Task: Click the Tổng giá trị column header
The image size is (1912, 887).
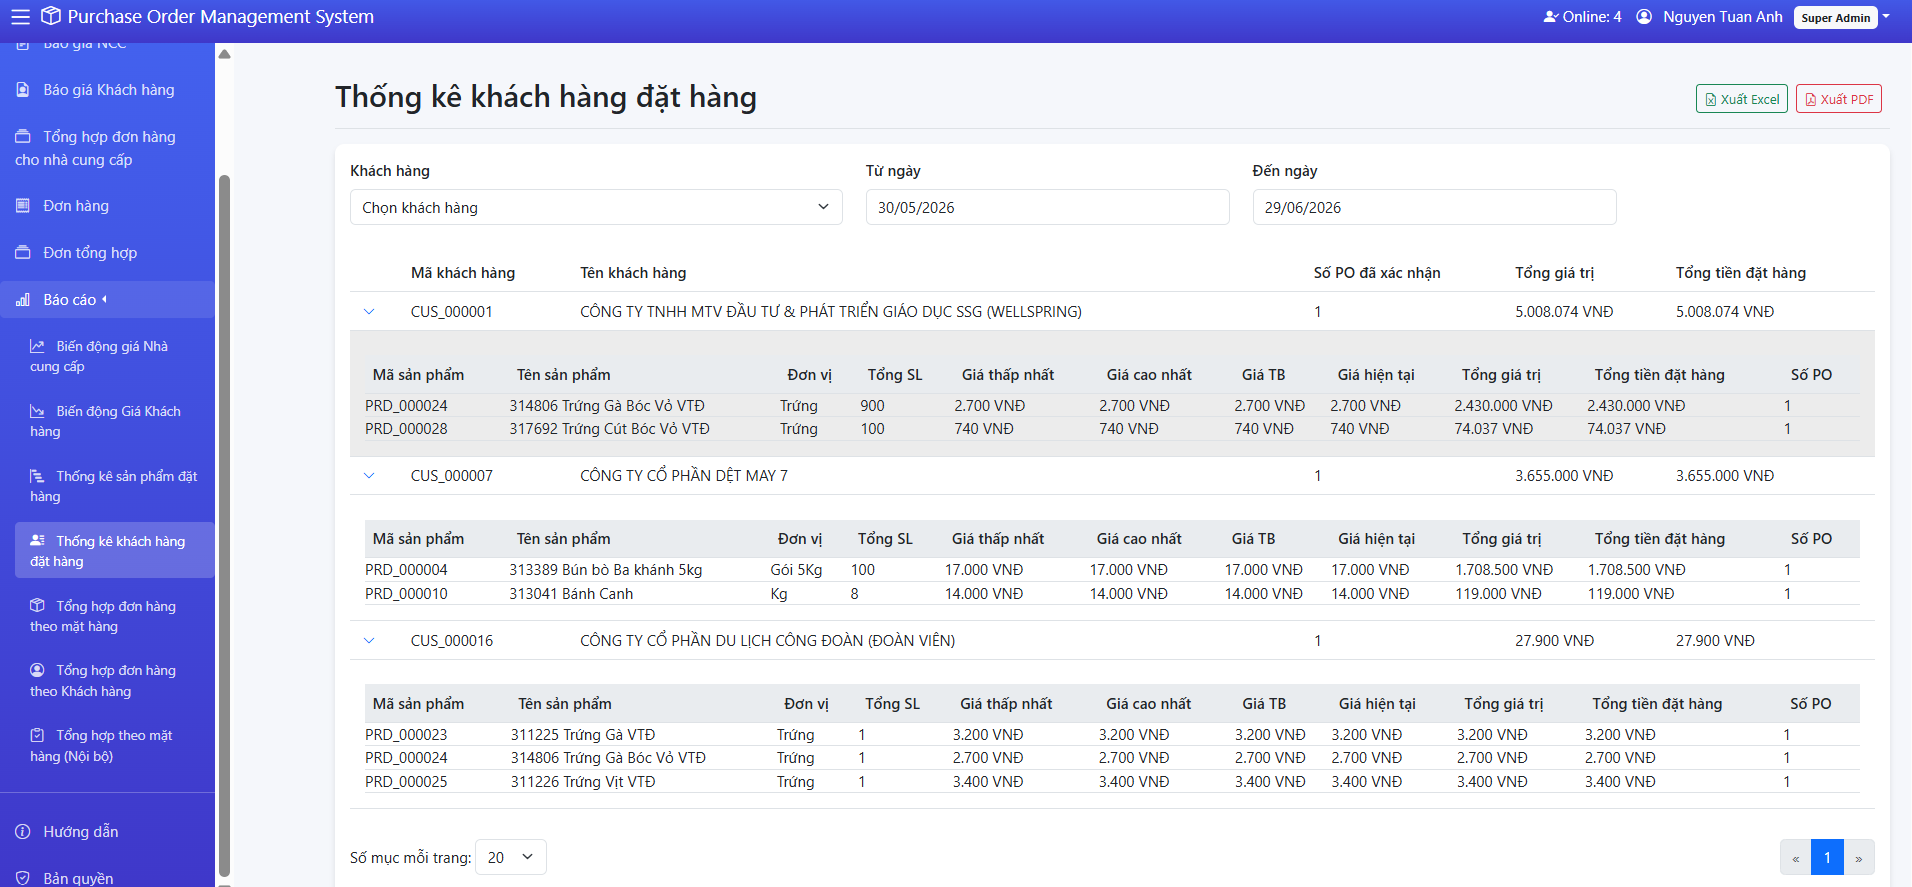Action: (1555, 273)
